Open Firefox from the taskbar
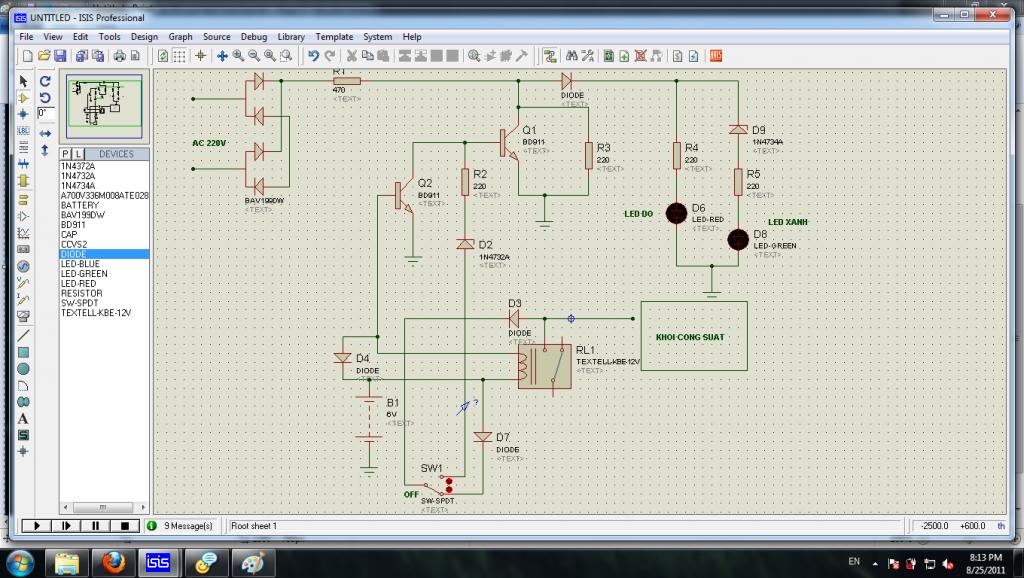 pyautogui.click(x=113, y=561)
